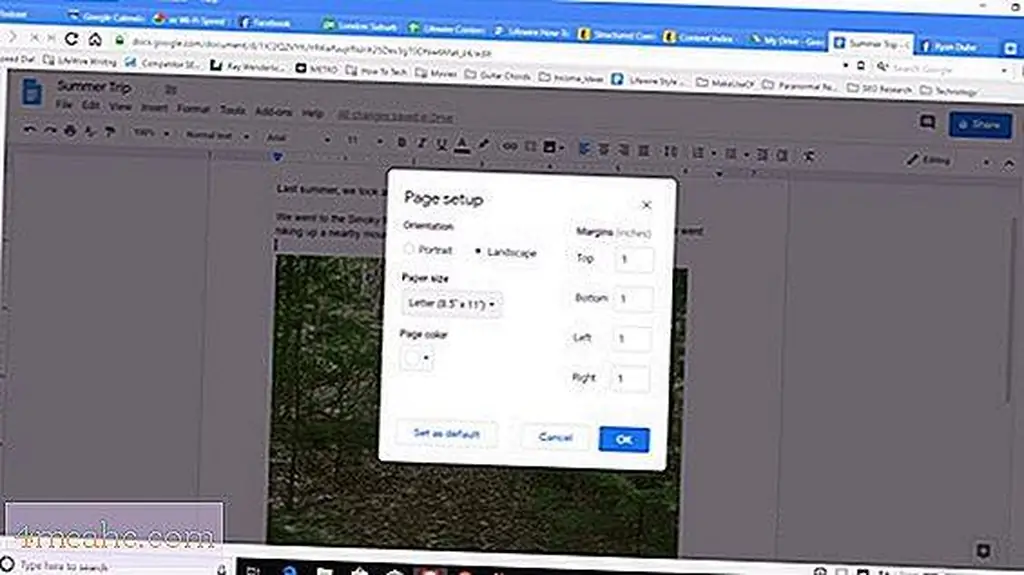Screen dimensions: 1024x575
Task: Open the Help menu
Action: pos(313,113)
